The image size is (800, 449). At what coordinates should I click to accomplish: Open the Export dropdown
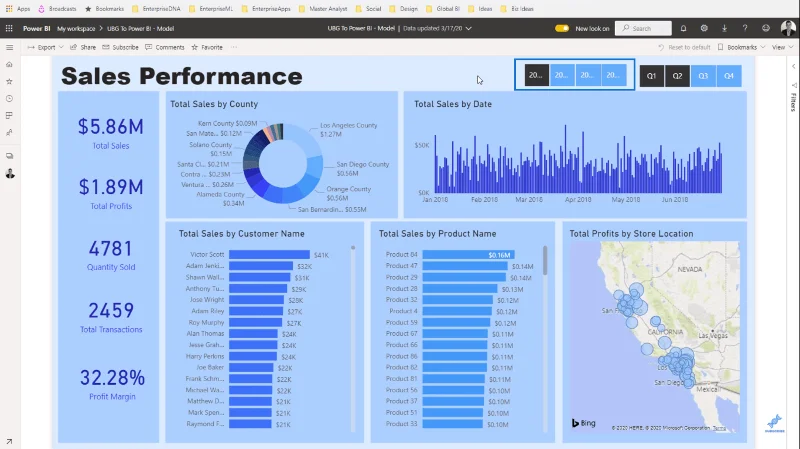[x=46, y=47]
